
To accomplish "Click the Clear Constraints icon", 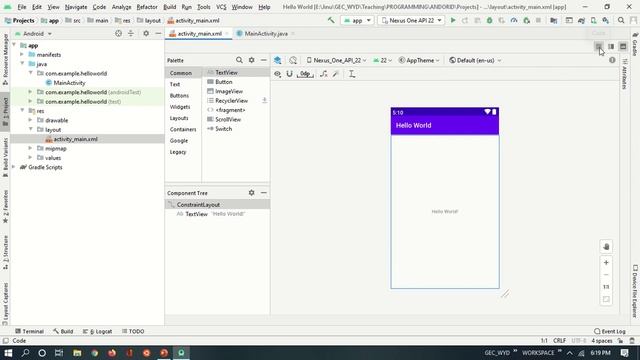I will [324, 74].
